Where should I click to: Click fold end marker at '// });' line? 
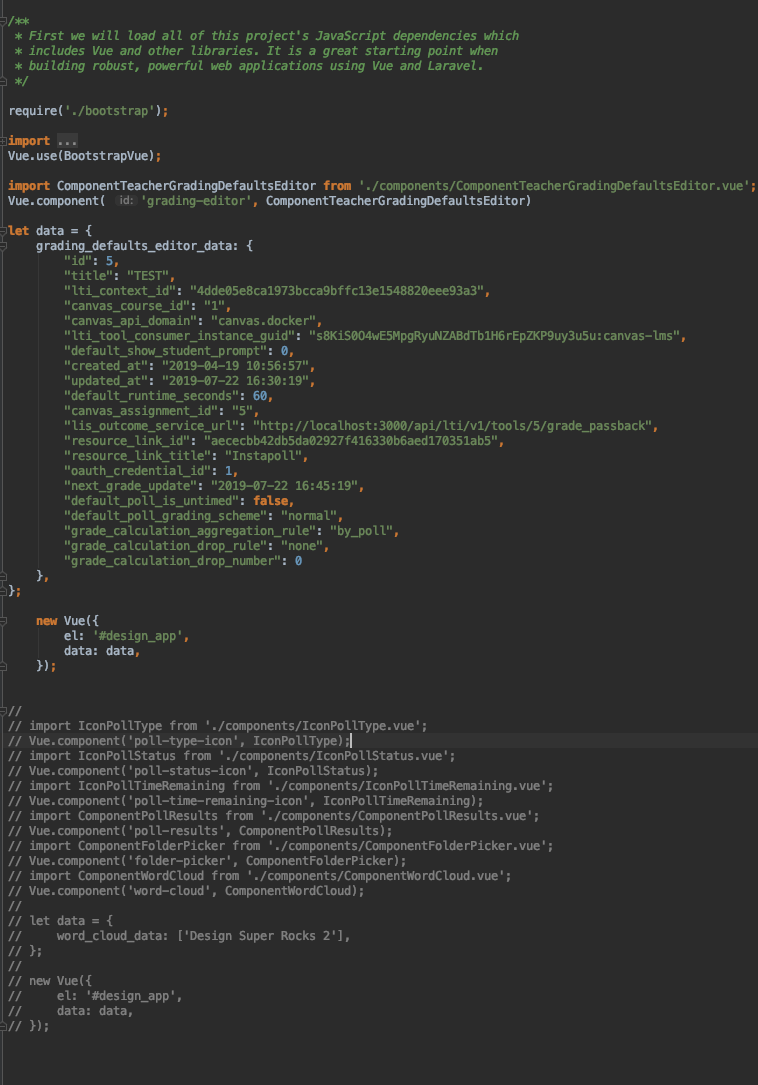(x=3, y=1026)
